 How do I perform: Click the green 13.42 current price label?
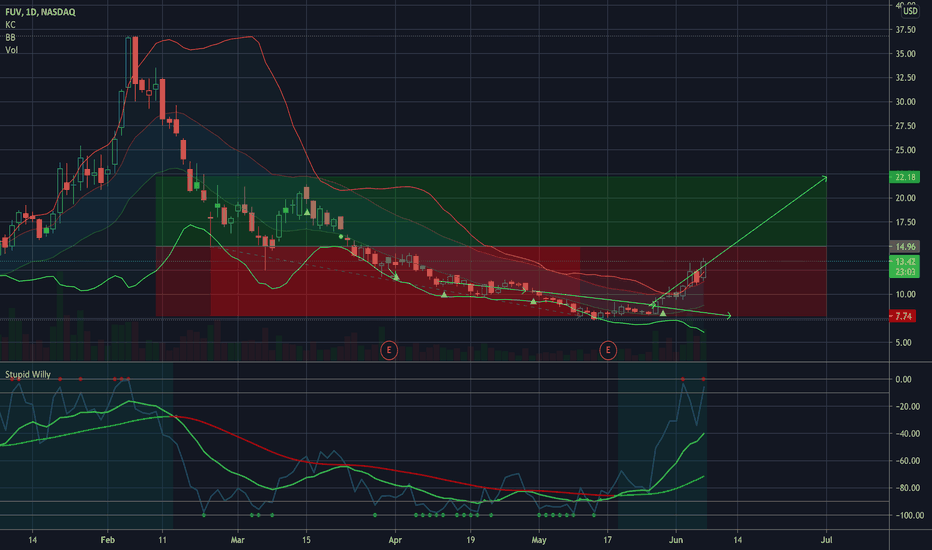click(904, 262)
